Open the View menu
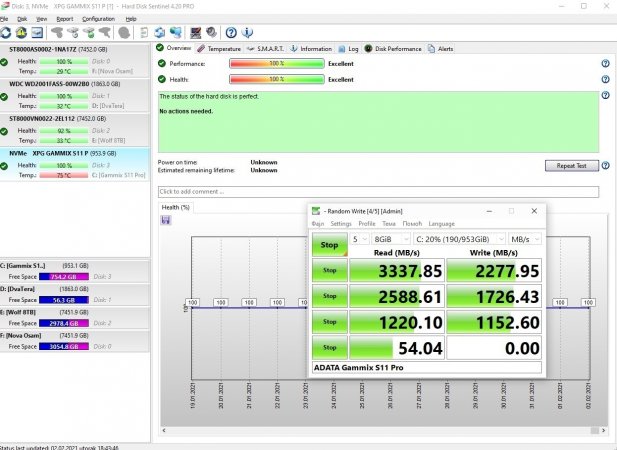This screenshot has width=617, height=450. click(x=41, y=19)
